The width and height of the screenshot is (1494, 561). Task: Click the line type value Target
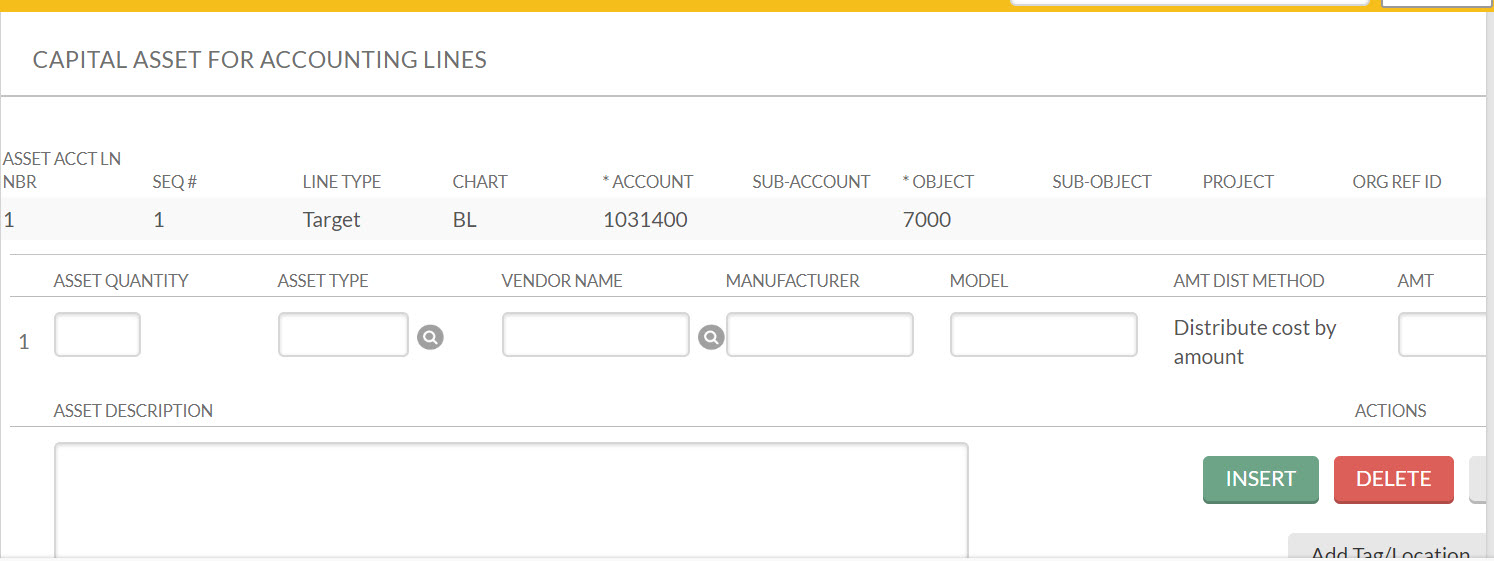coord(331,220)
